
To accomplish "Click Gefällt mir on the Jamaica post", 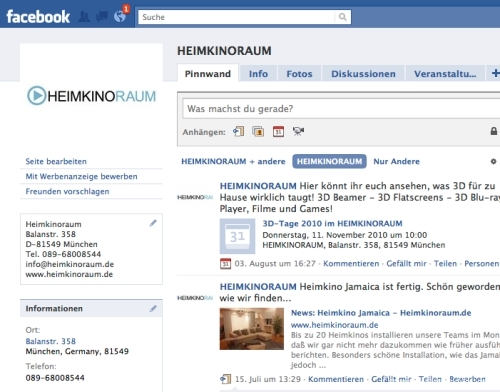I will click(x=391, y=379).
